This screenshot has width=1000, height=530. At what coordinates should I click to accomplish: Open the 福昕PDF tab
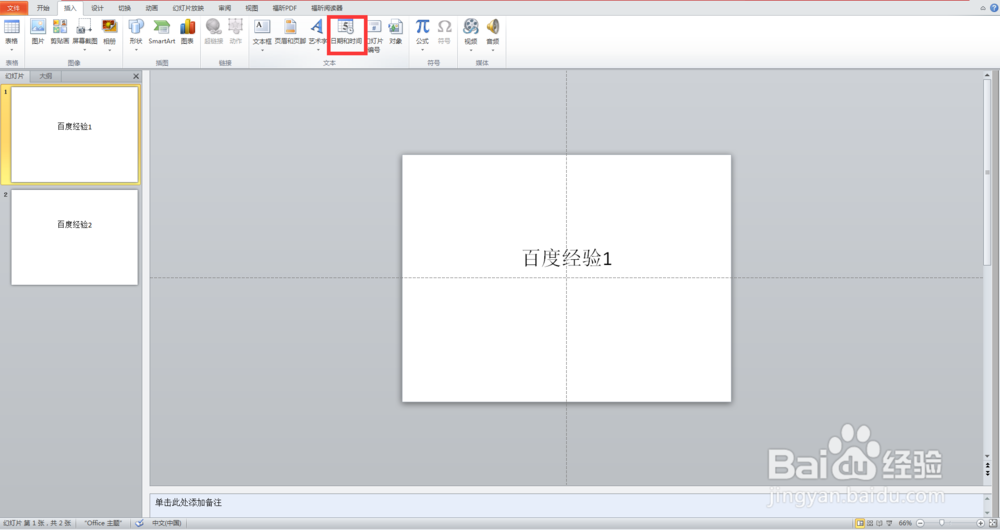[x=284, y=8]
